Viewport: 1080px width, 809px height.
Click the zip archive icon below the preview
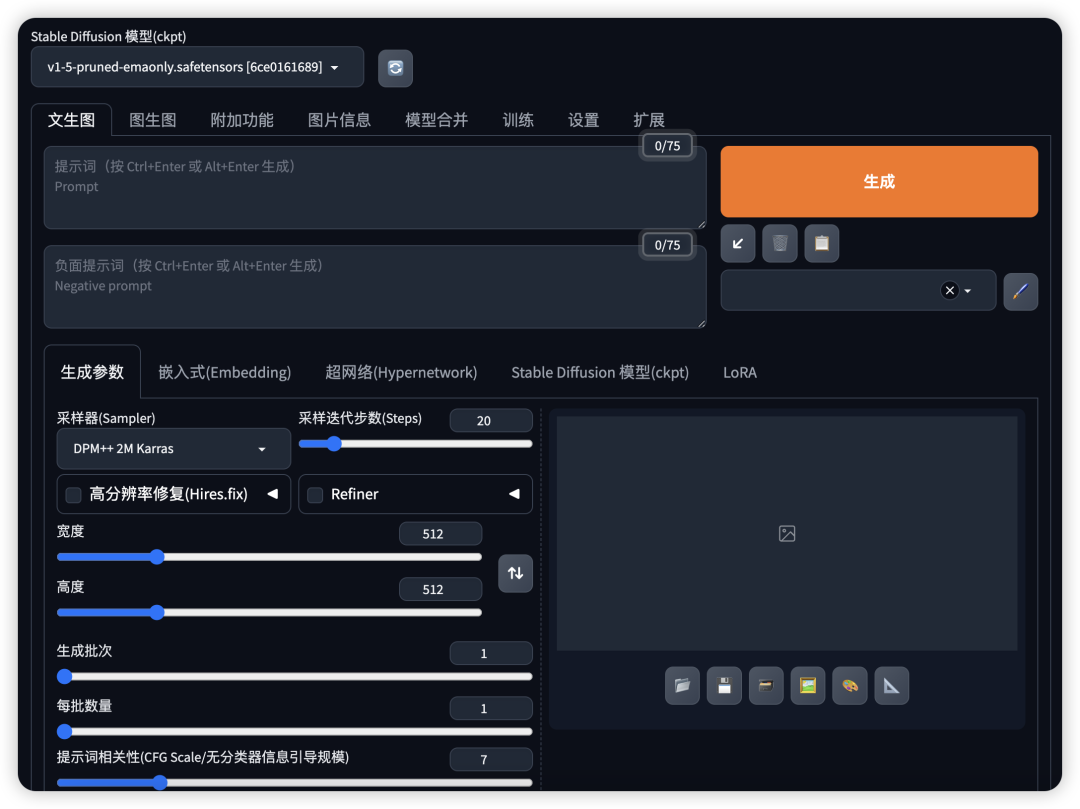766,685
